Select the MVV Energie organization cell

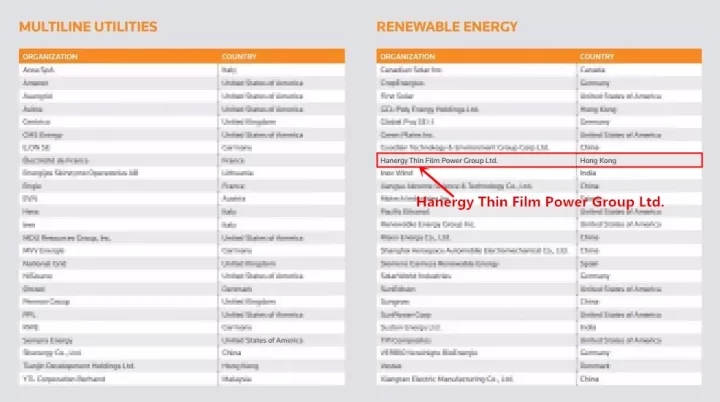click(x=118, y=250)
